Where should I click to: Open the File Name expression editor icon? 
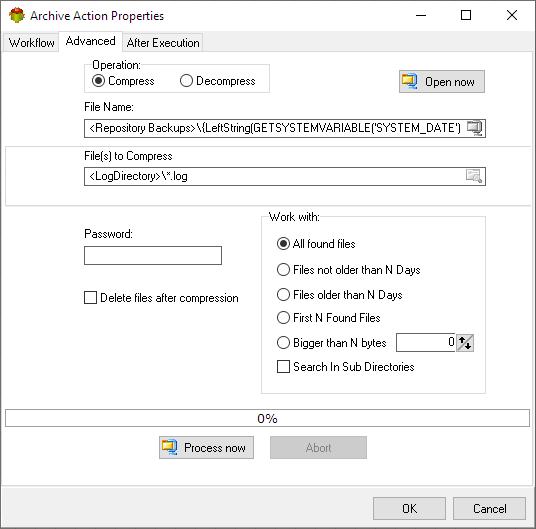[475, 128]
